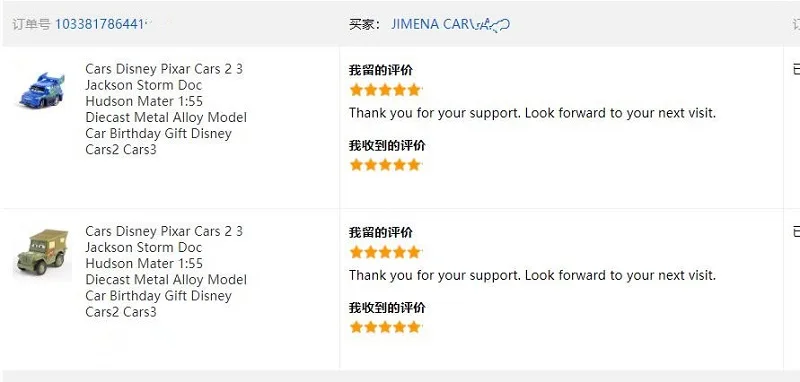Click the second 我收到的评价 heading
The height and width of the screenshot is (382, 800).
tap(387, 308)
